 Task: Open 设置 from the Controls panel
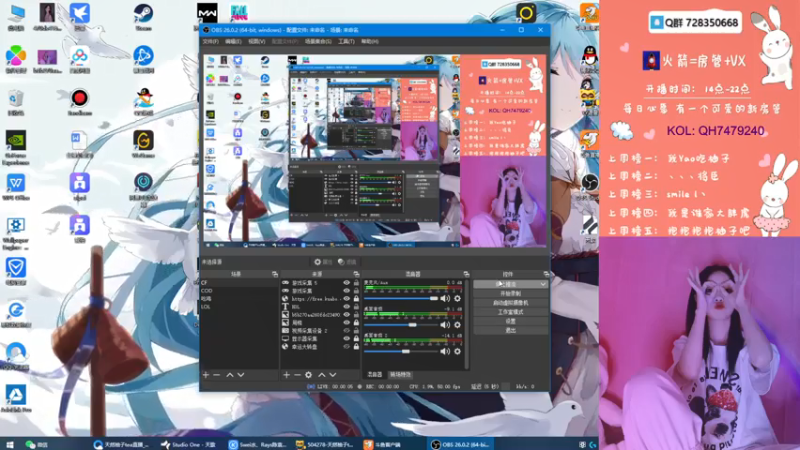(x=510, y=321)
